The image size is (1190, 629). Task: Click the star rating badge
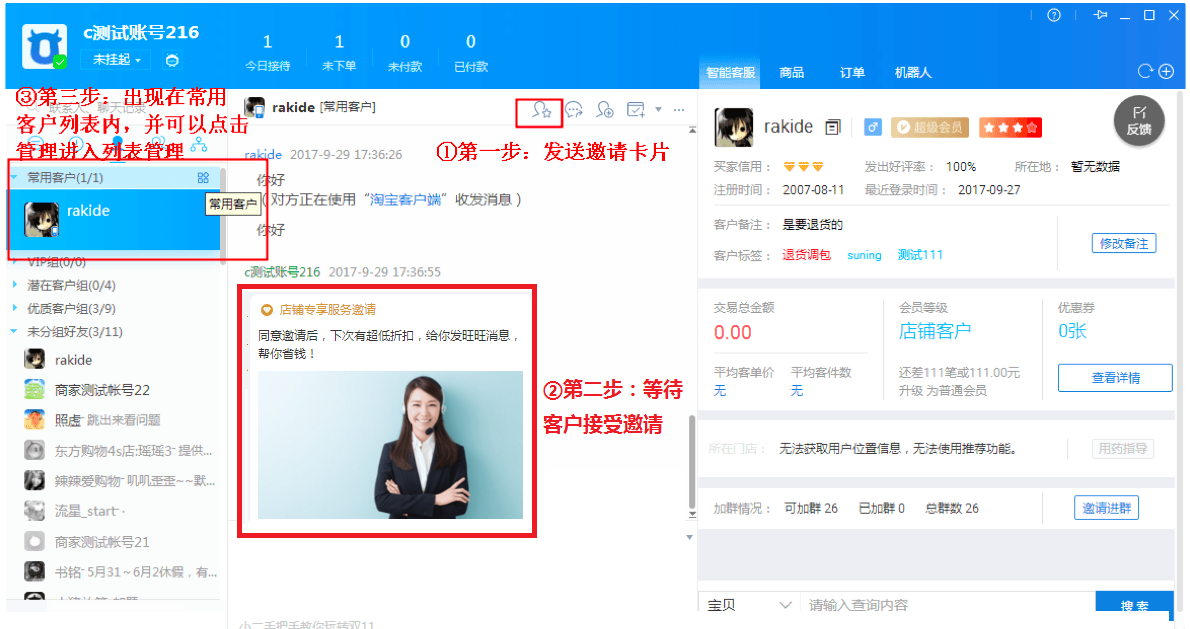1010,127
